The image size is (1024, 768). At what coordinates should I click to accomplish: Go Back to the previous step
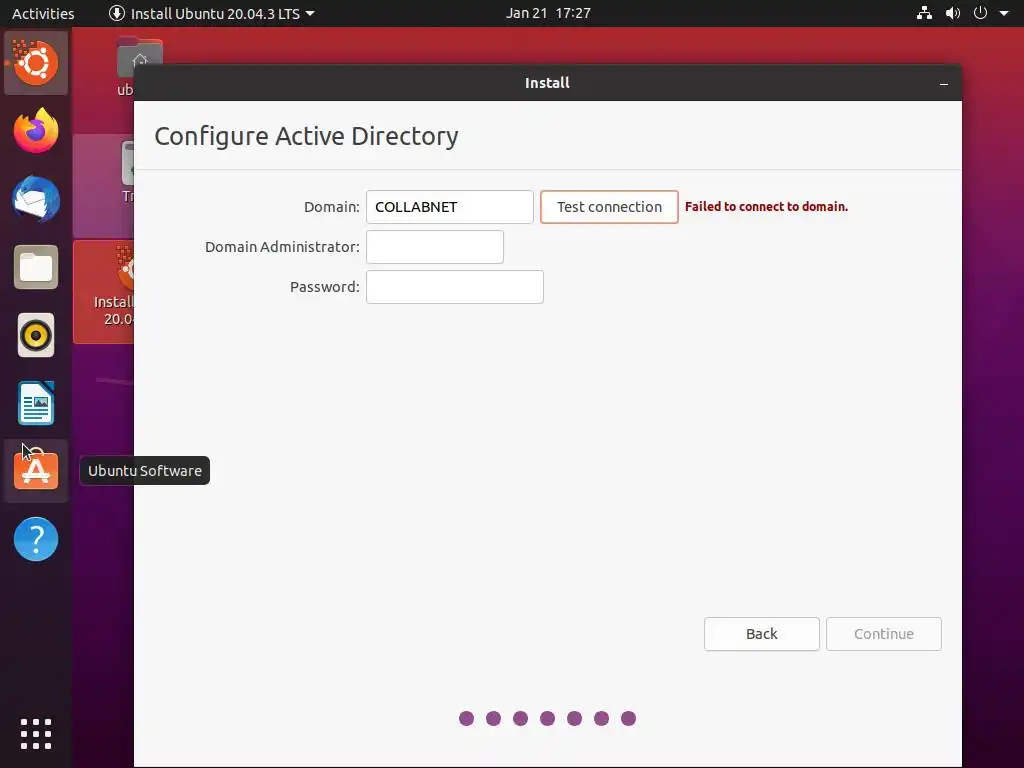761,634
